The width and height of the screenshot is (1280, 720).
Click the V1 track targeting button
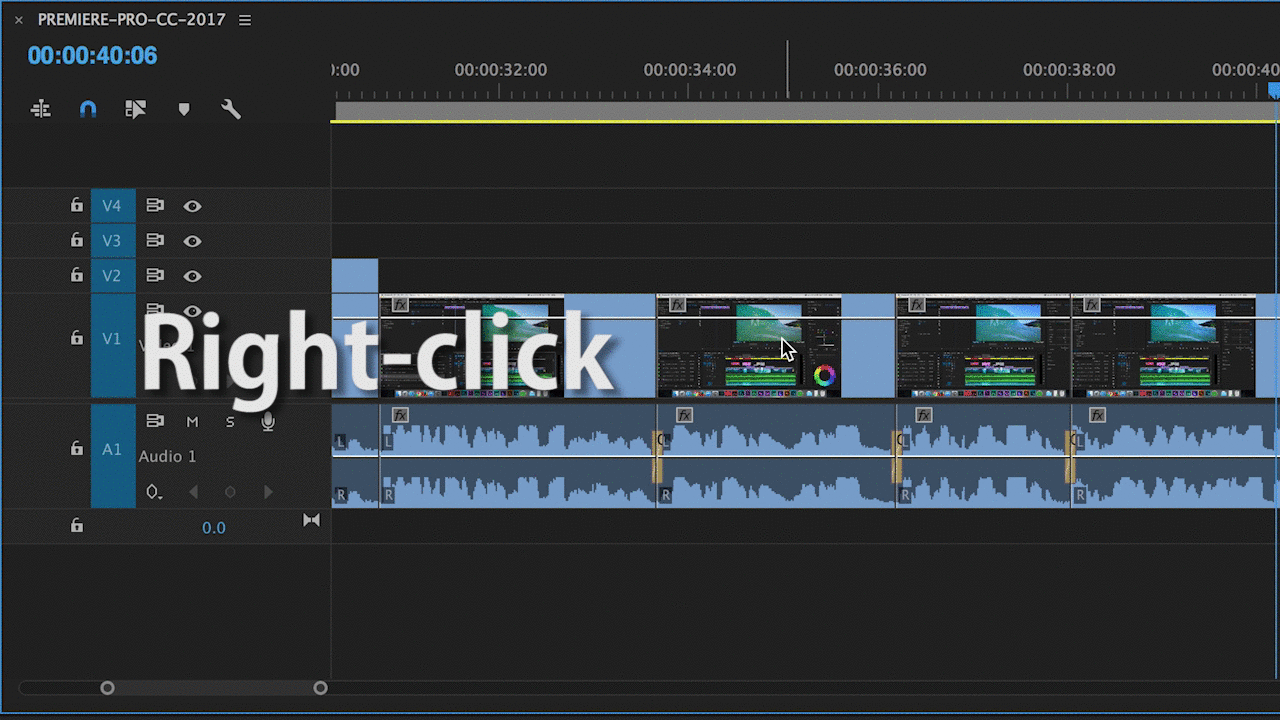click(x=112, y=338)
